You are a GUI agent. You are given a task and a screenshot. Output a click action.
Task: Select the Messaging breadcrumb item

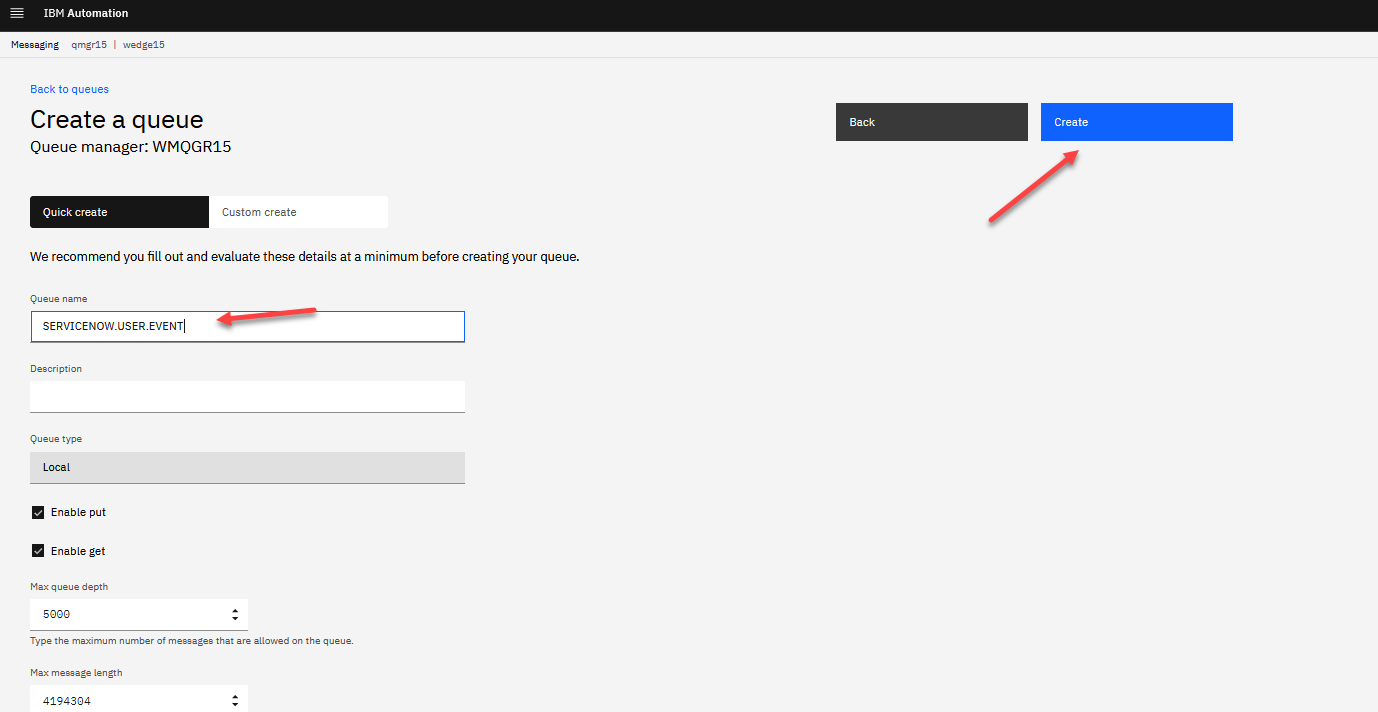[x=35, y=45]
